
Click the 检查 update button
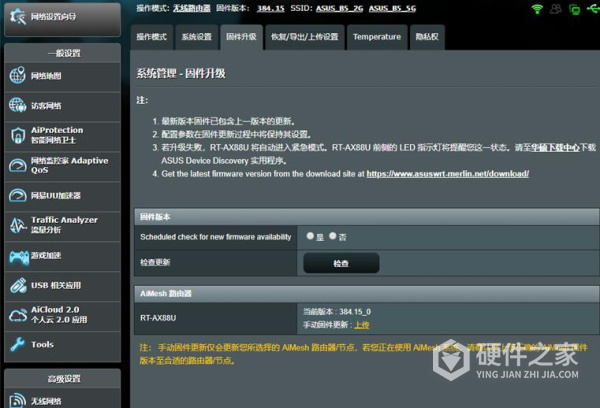[341, 263]
